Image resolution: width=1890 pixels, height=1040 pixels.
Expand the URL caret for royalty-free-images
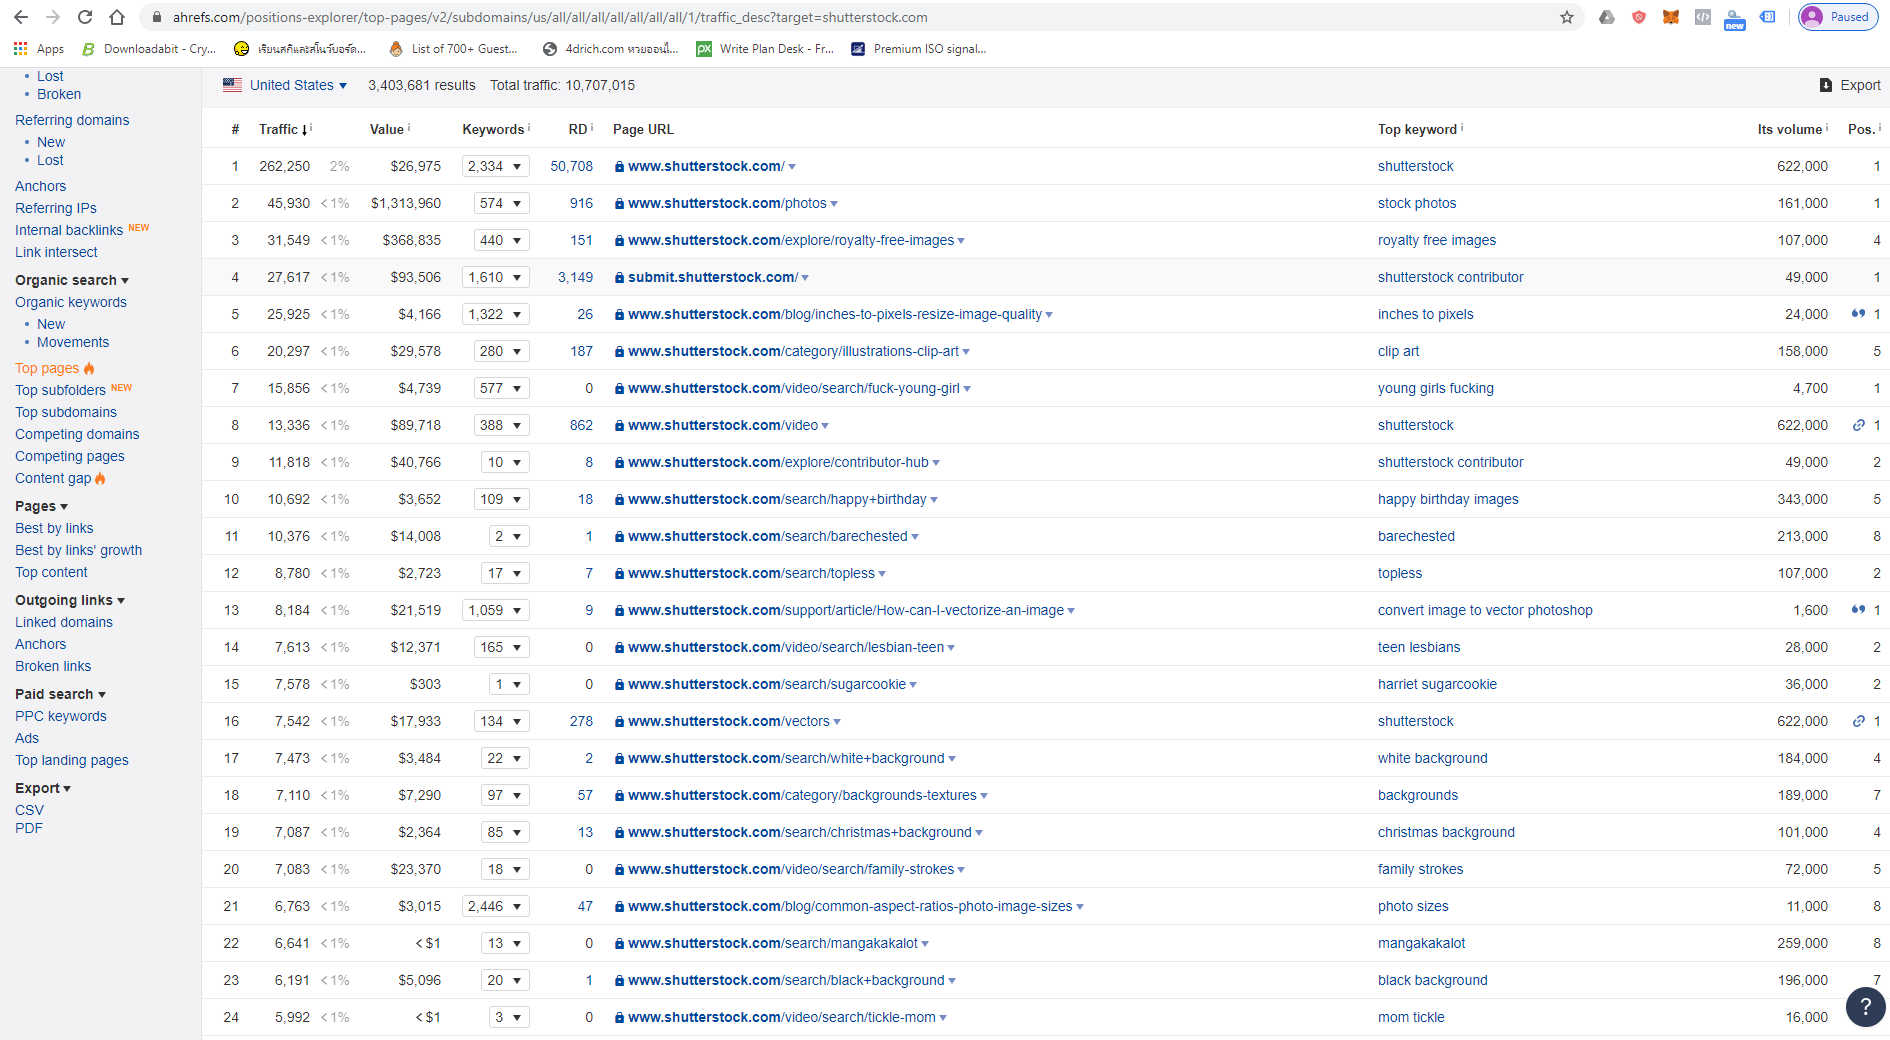coord(961,241)
